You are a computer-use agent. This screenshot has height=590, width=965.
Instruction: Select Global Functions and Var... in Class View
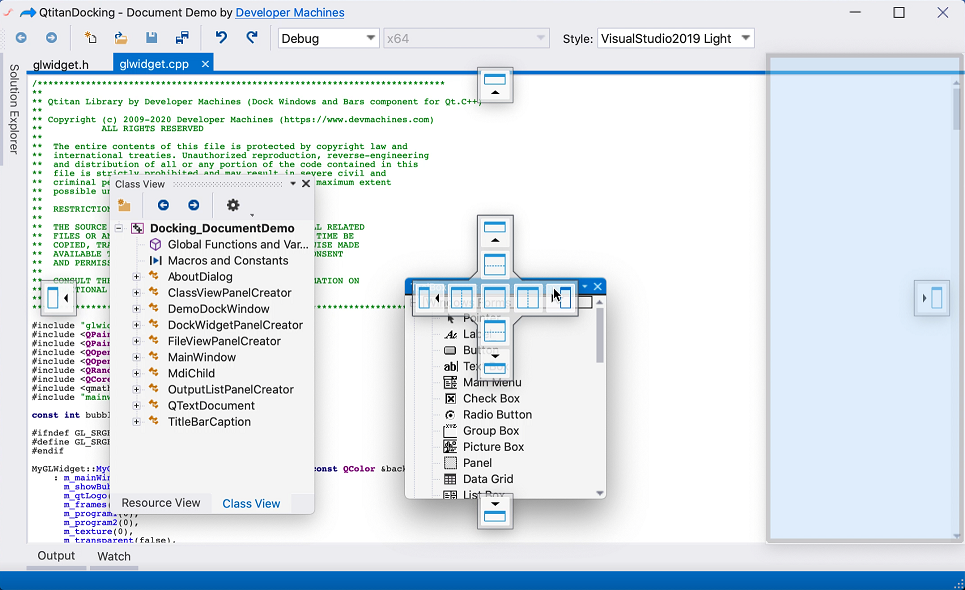pyautogui.click(x=238, y=244)
